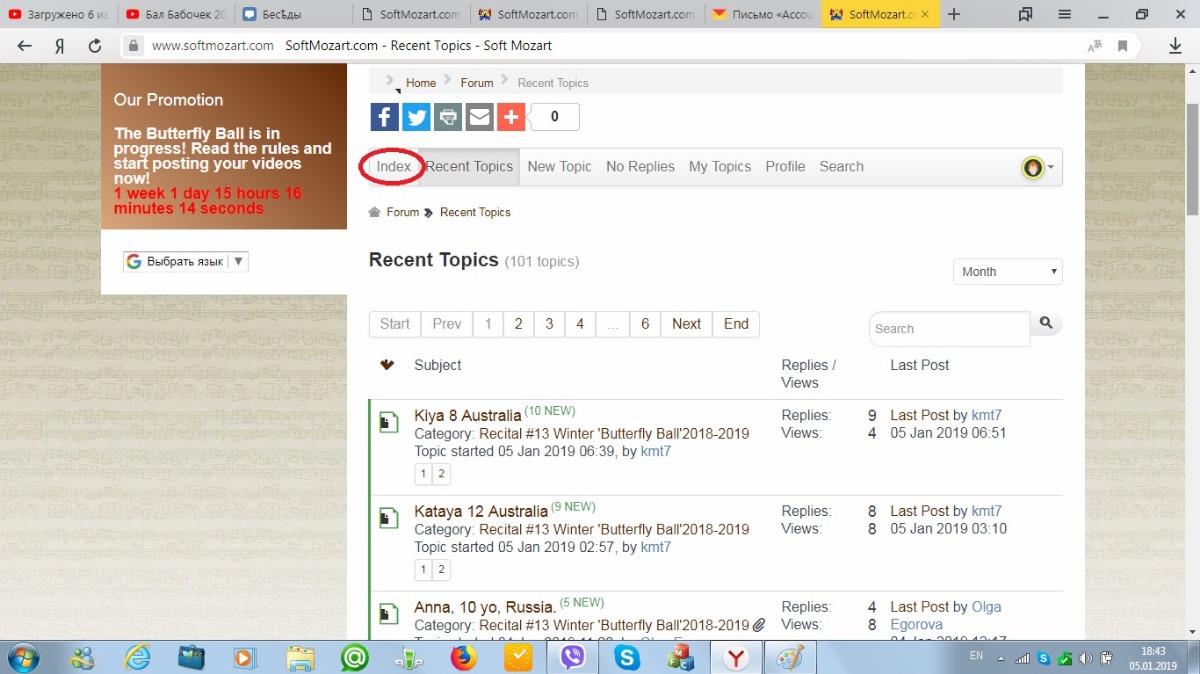The height and width of the screenshot is (674, 1200).
Task: Open topic 'Kiya 8 Australia'
Action: (x=468, y=415)
